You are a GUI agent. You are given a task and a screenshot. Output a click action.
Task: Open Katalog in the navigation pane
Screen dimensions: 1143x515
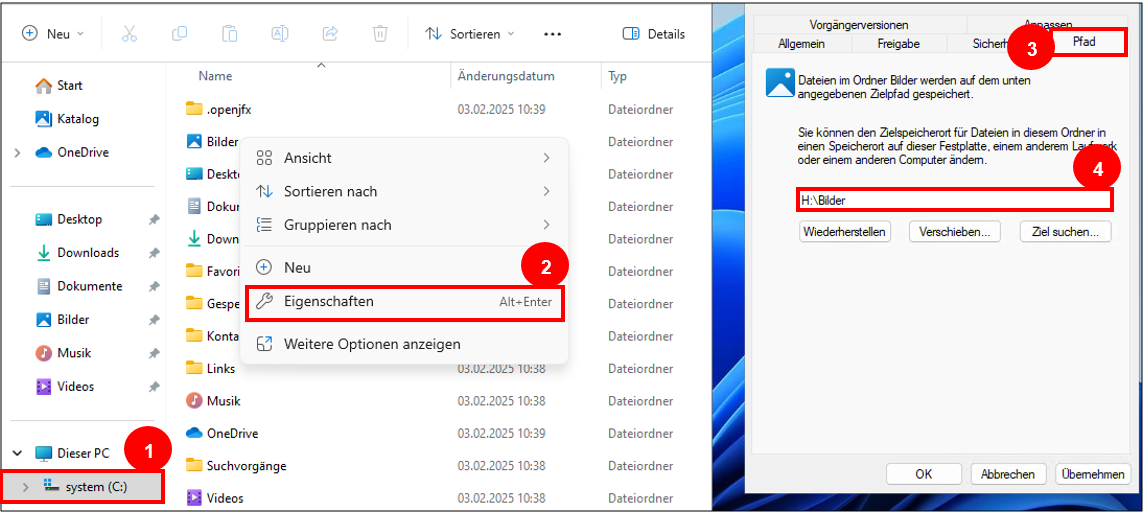click(68, 119)
